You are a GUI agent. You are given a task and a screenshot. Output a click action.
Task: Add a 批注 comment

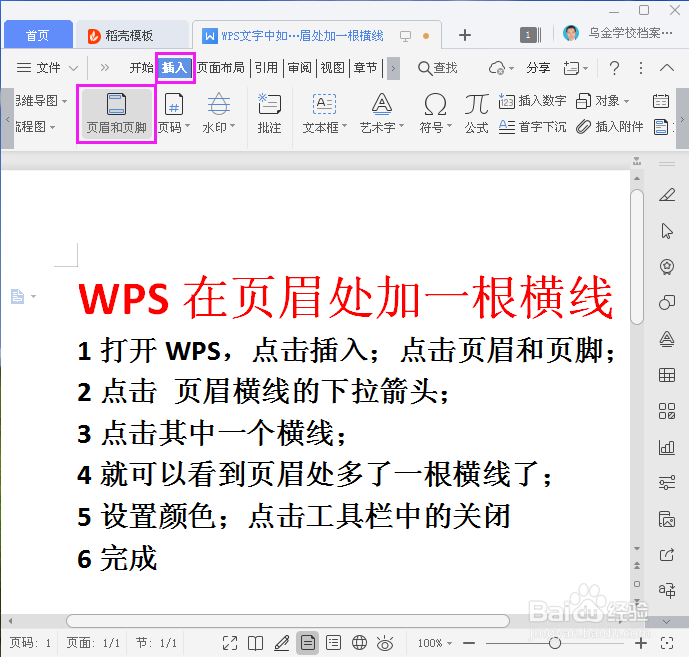269,114
